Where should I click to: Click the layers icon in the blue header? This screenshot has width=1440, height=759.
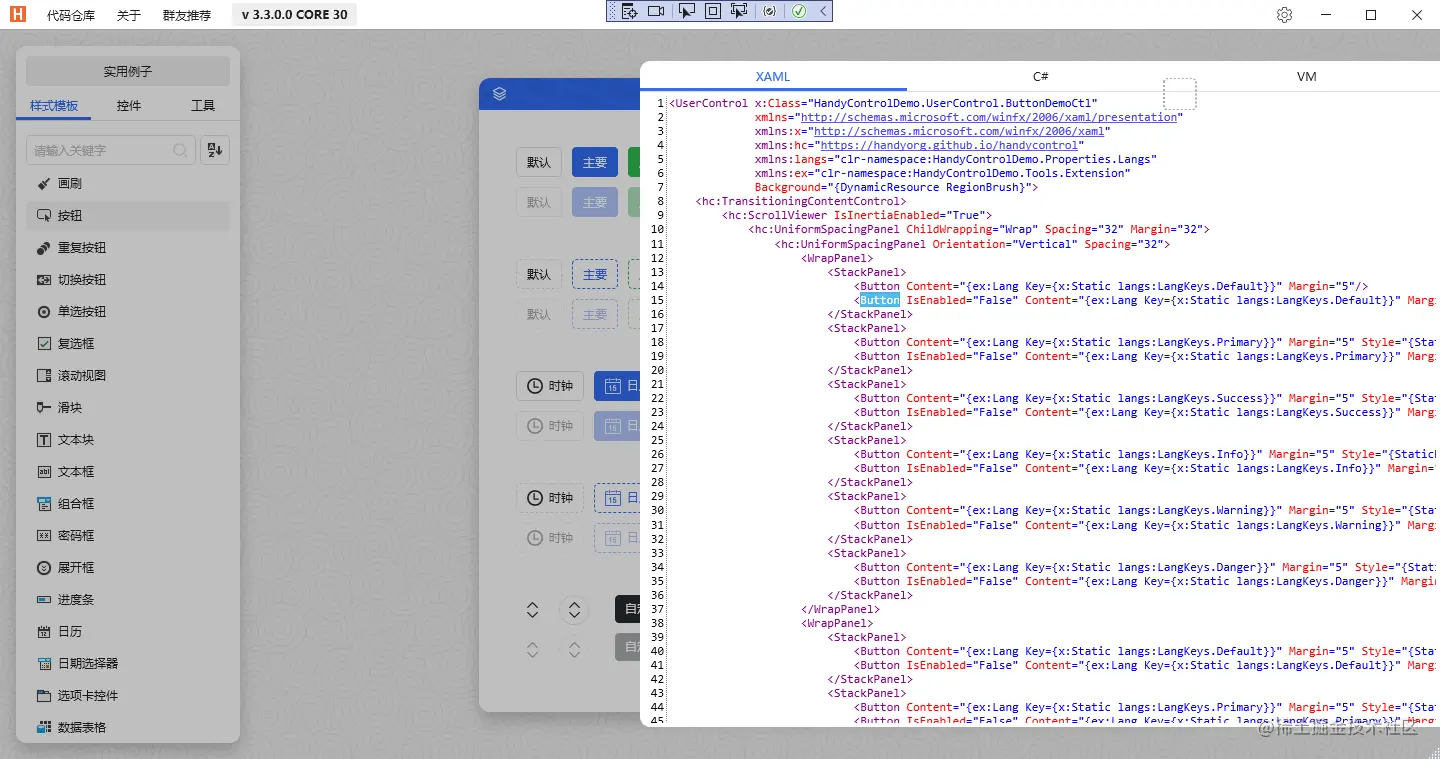click(x=500, y=94)
